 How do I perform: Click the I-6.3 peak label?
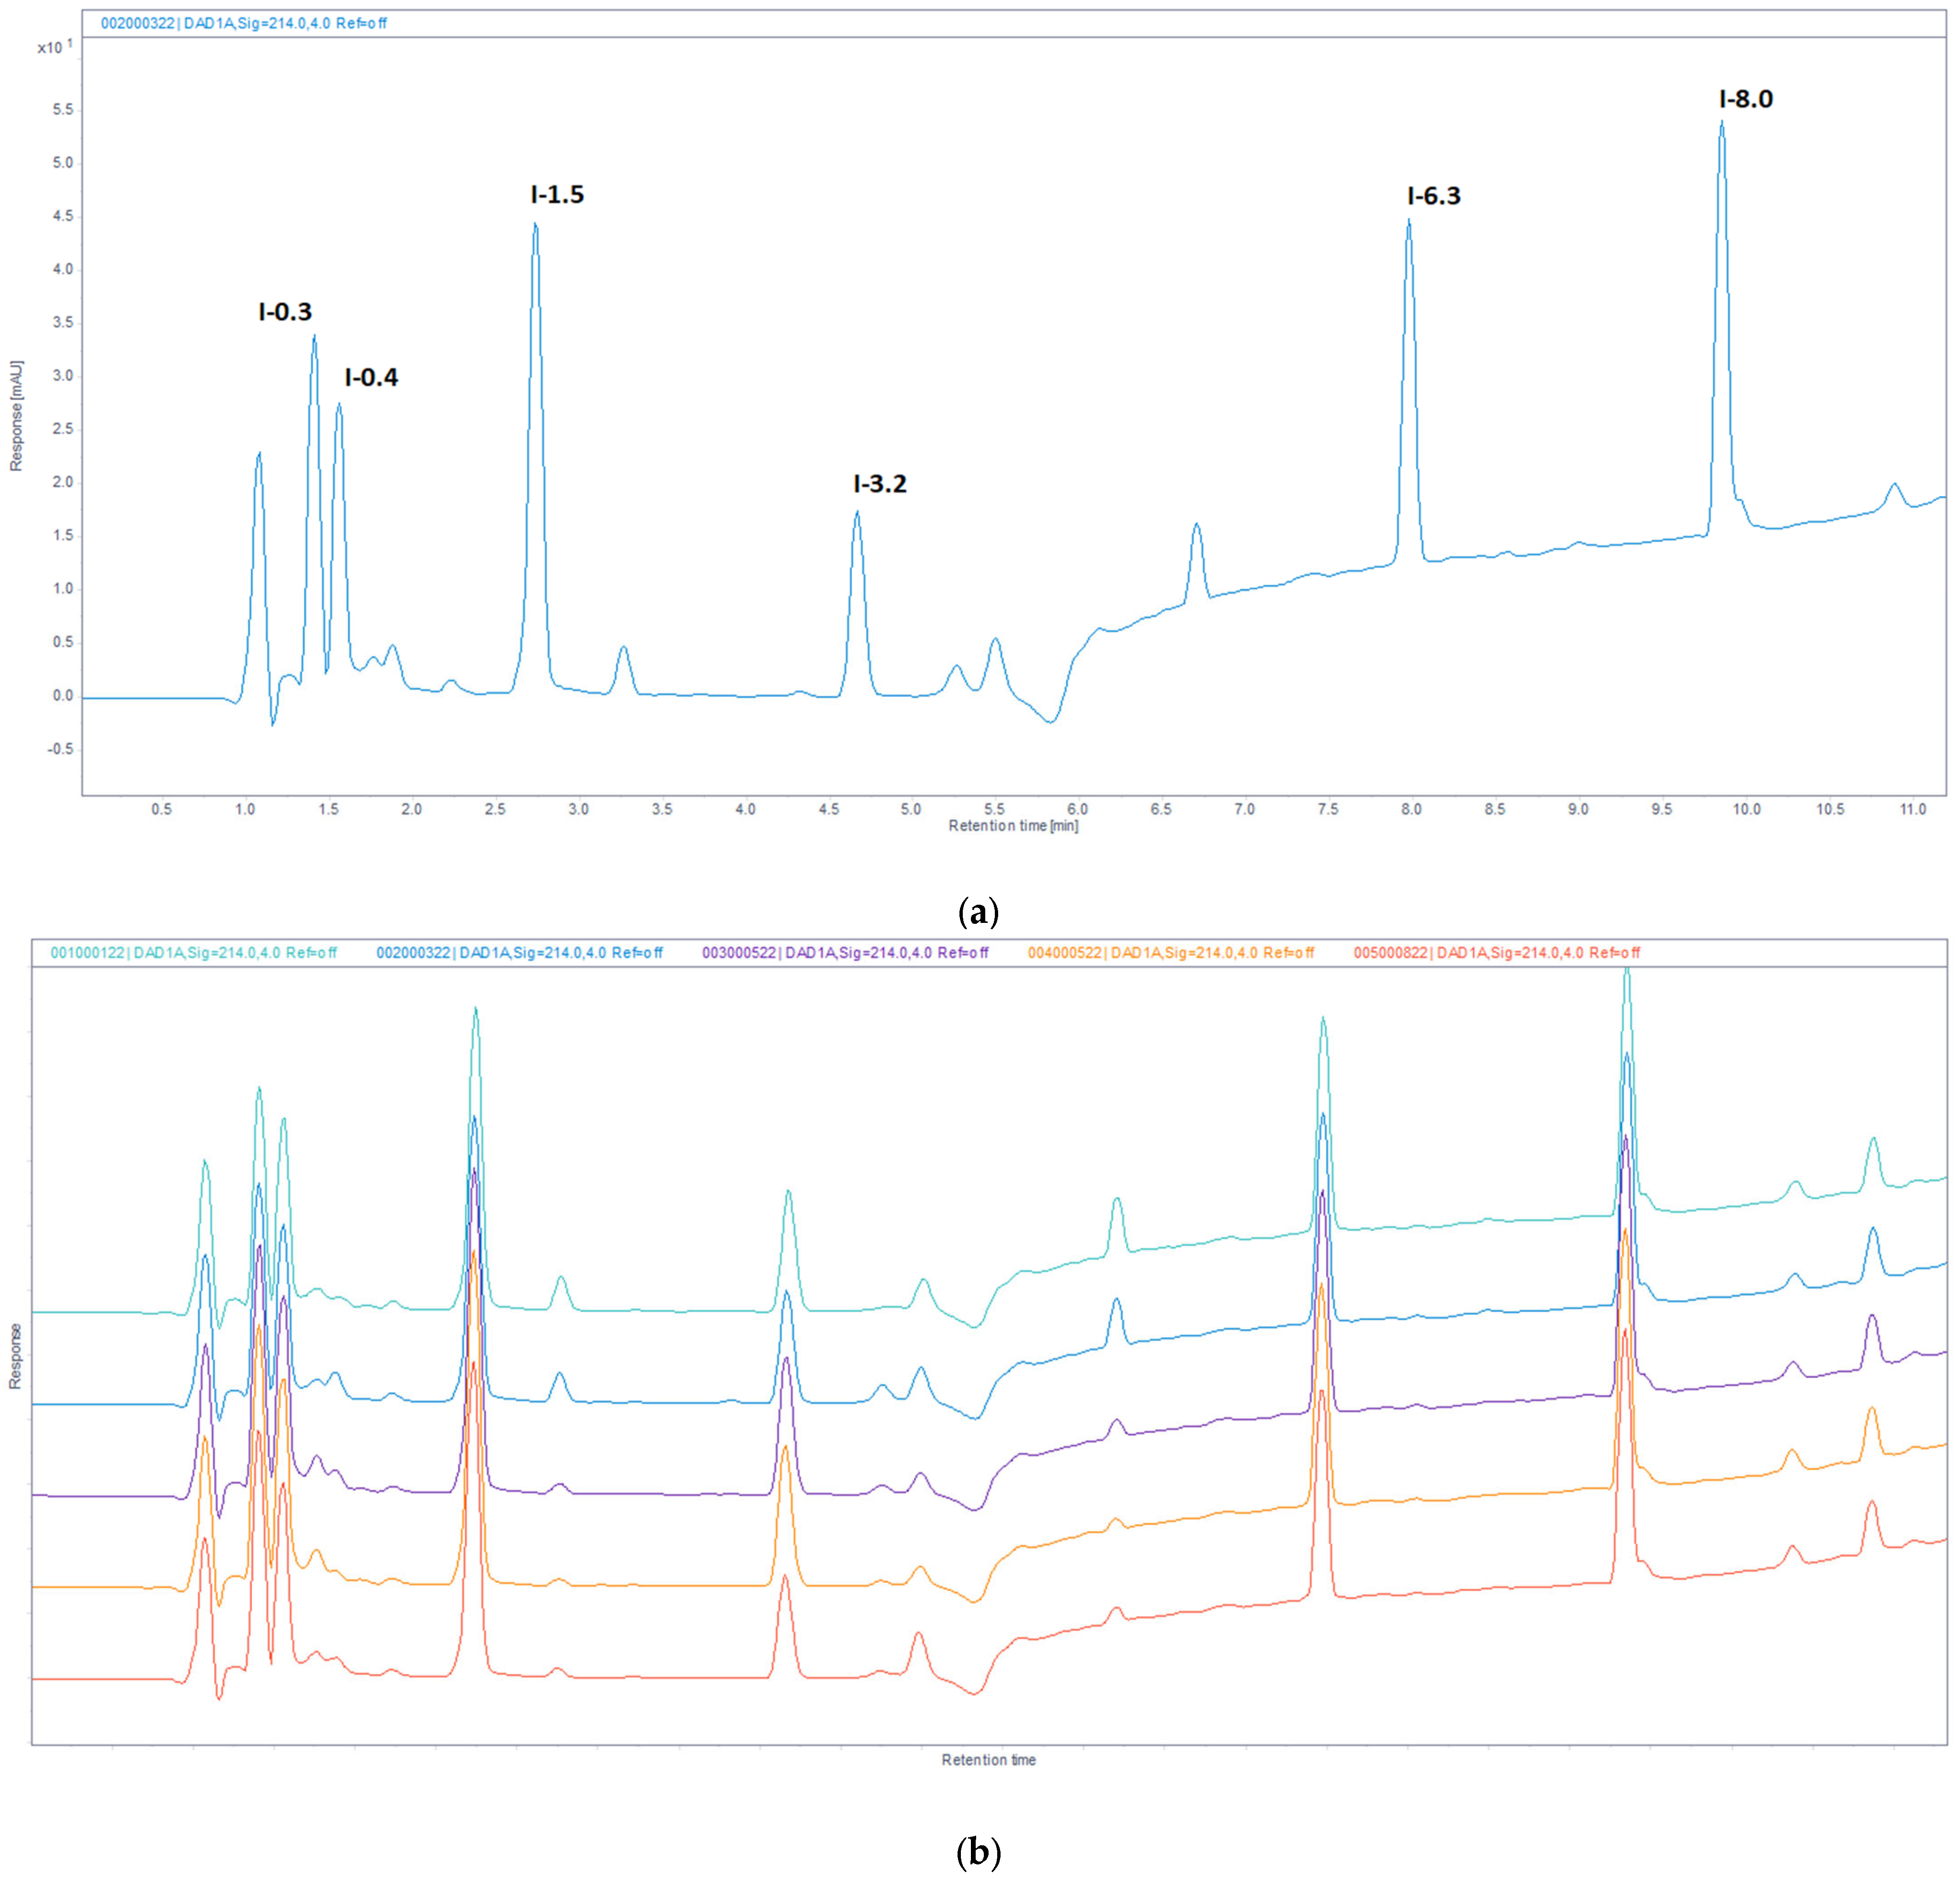point(1434,196)
